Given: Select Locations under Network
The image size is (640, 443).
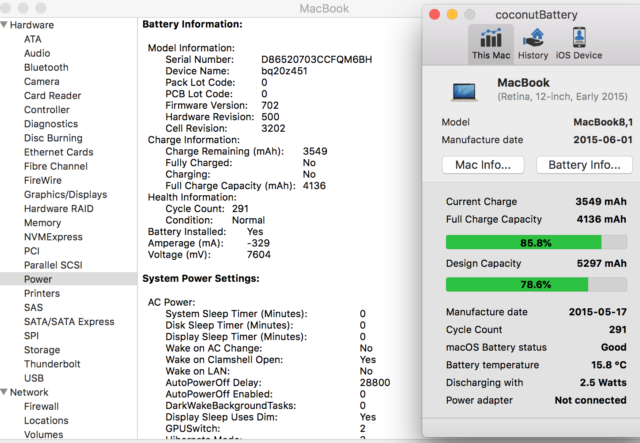Looking at the screenshot, I should pos(46,421).
